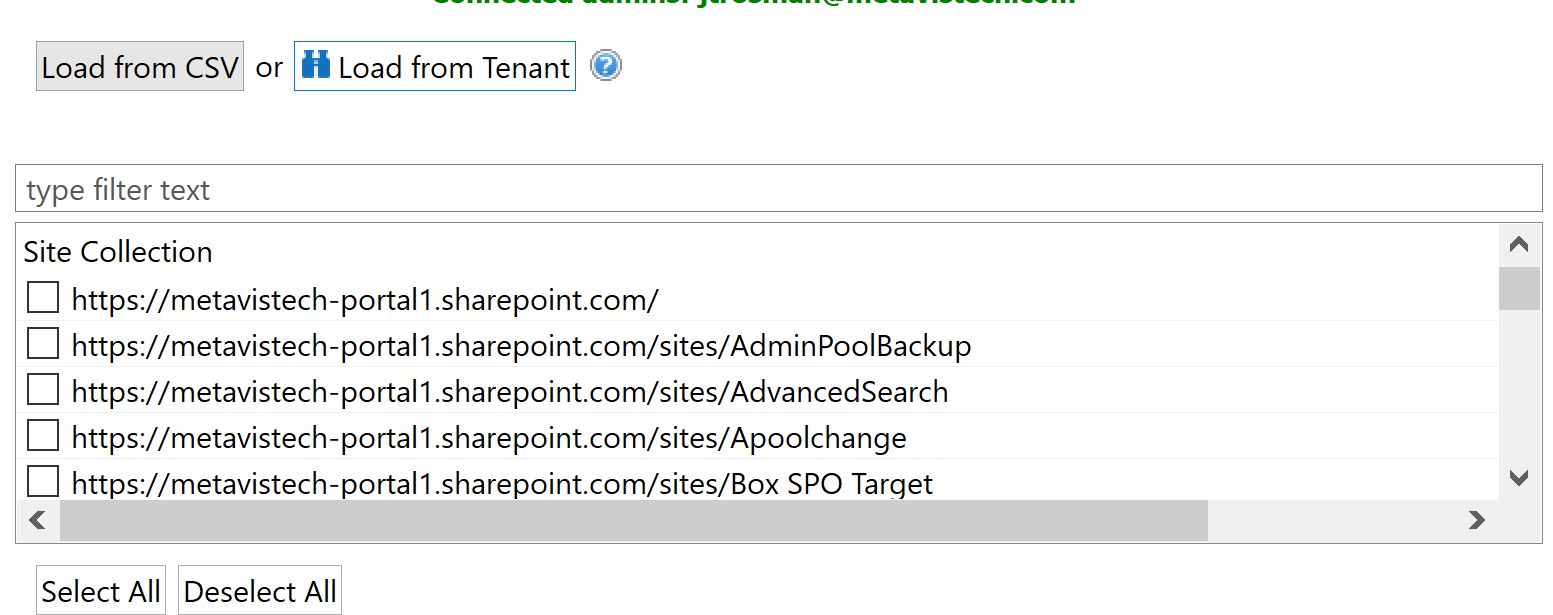
Task: Click the horizontal scrollbar thumb
Action: (633, 520)
